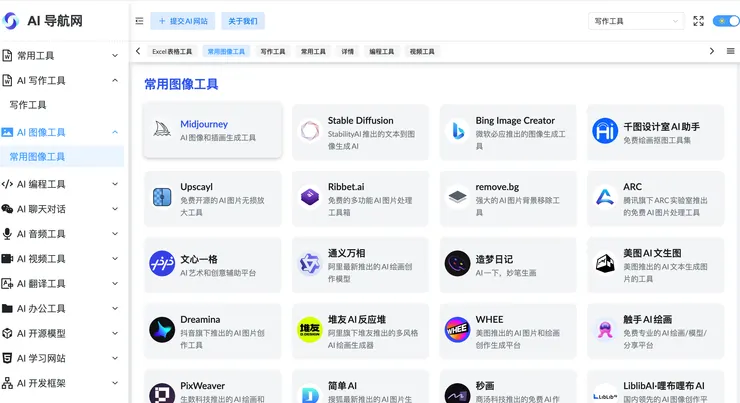Open the 触手AI绘画 title link
This screenshot has height=403, width=740.
click(x=648, y=319)
